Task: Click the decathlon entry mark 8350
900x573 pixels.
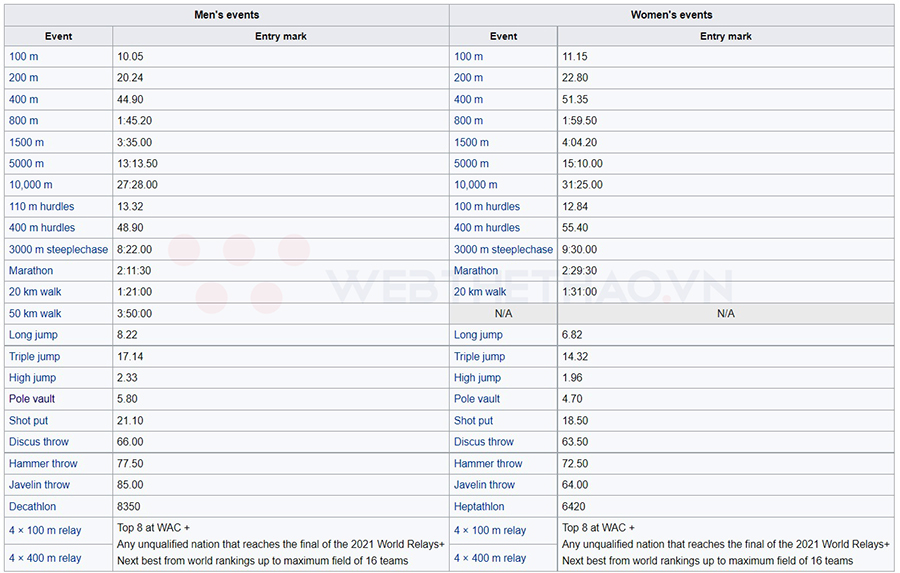Action: click(129, 506)
